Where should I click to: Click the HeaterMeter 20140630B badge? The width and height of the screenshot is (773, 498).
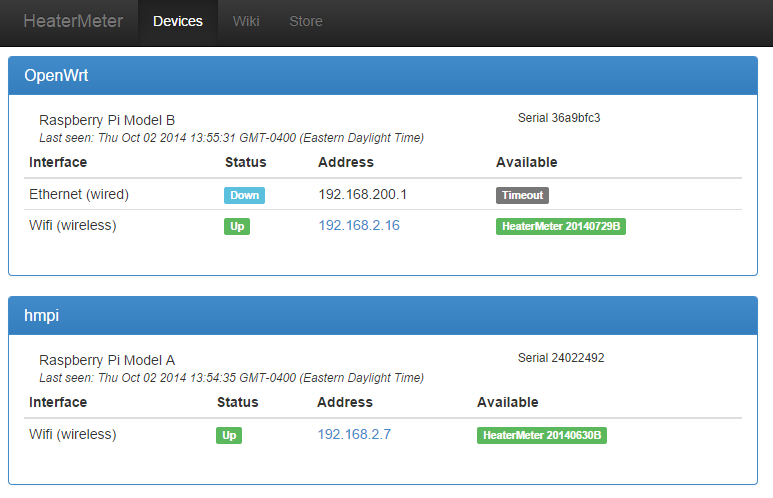point(542,435)
